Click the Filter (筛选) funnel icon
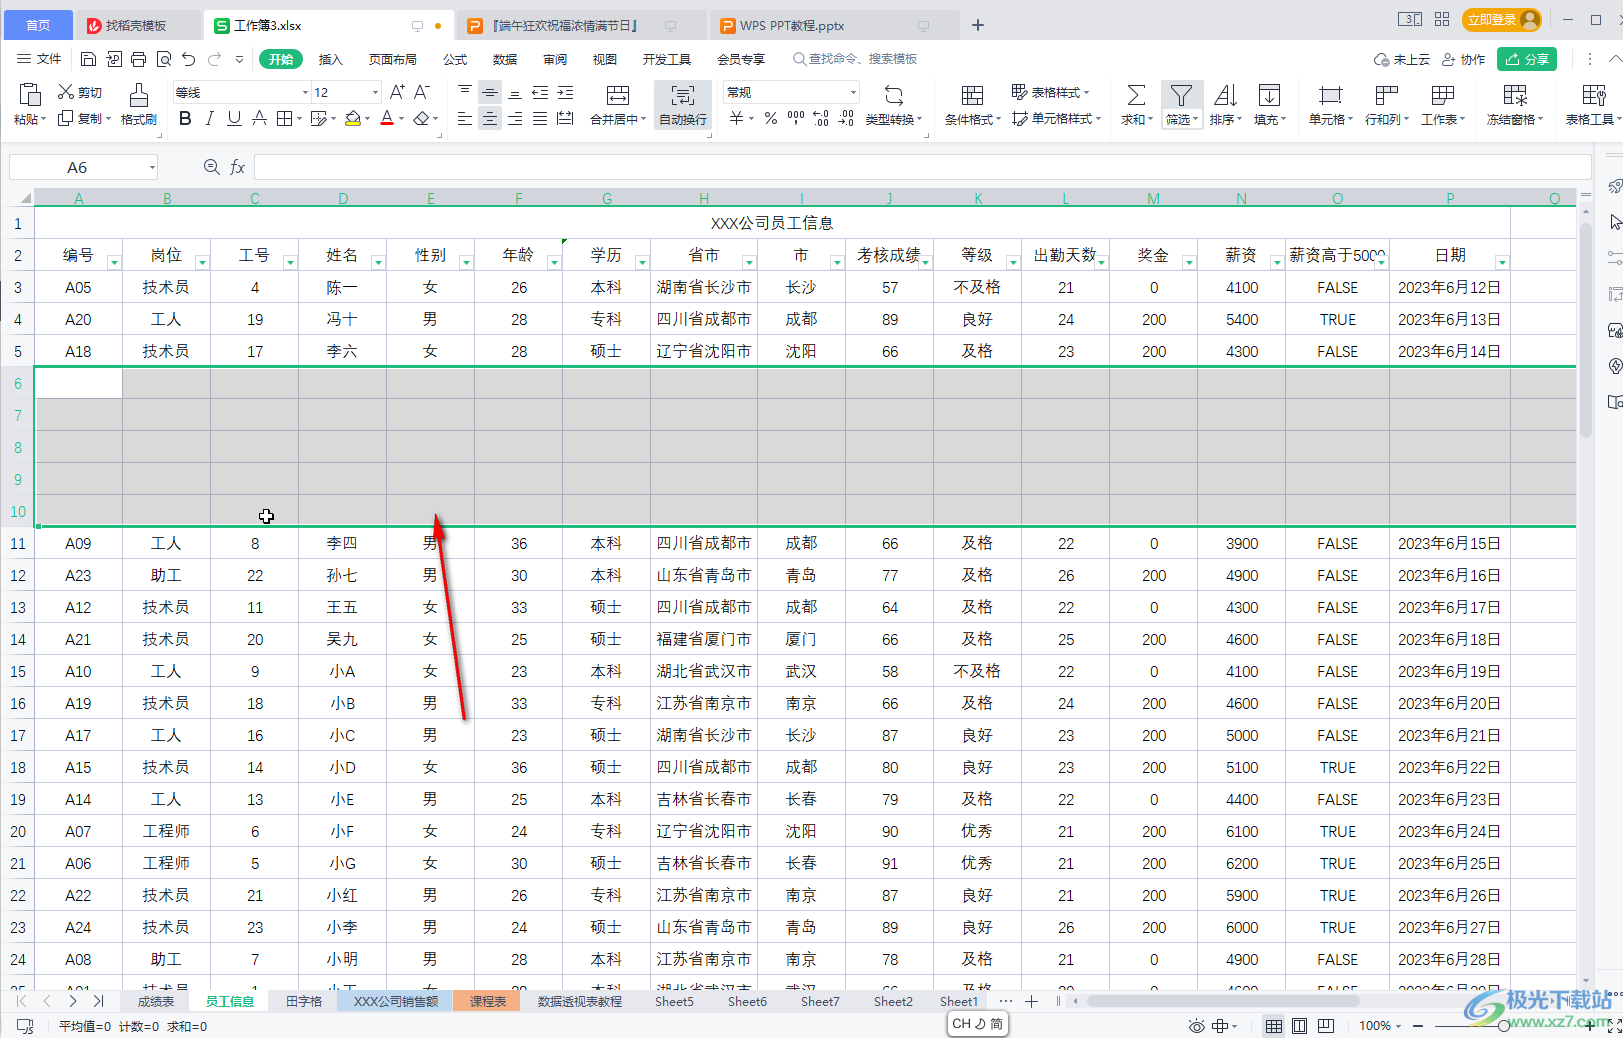Image resolution: width=1623 pixels, height=1038 pixels. click(1181, 95)
